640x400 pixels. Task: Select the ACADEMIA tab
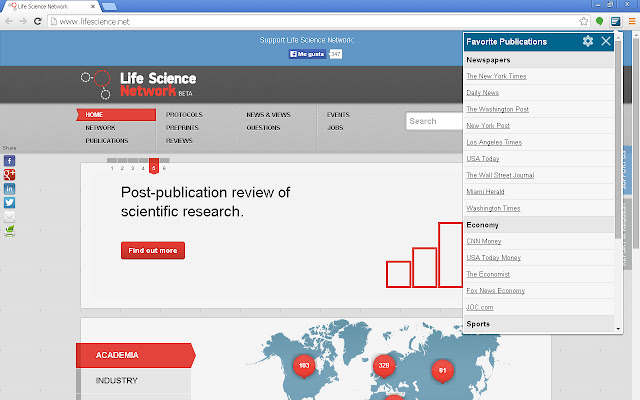coord(136,355)
